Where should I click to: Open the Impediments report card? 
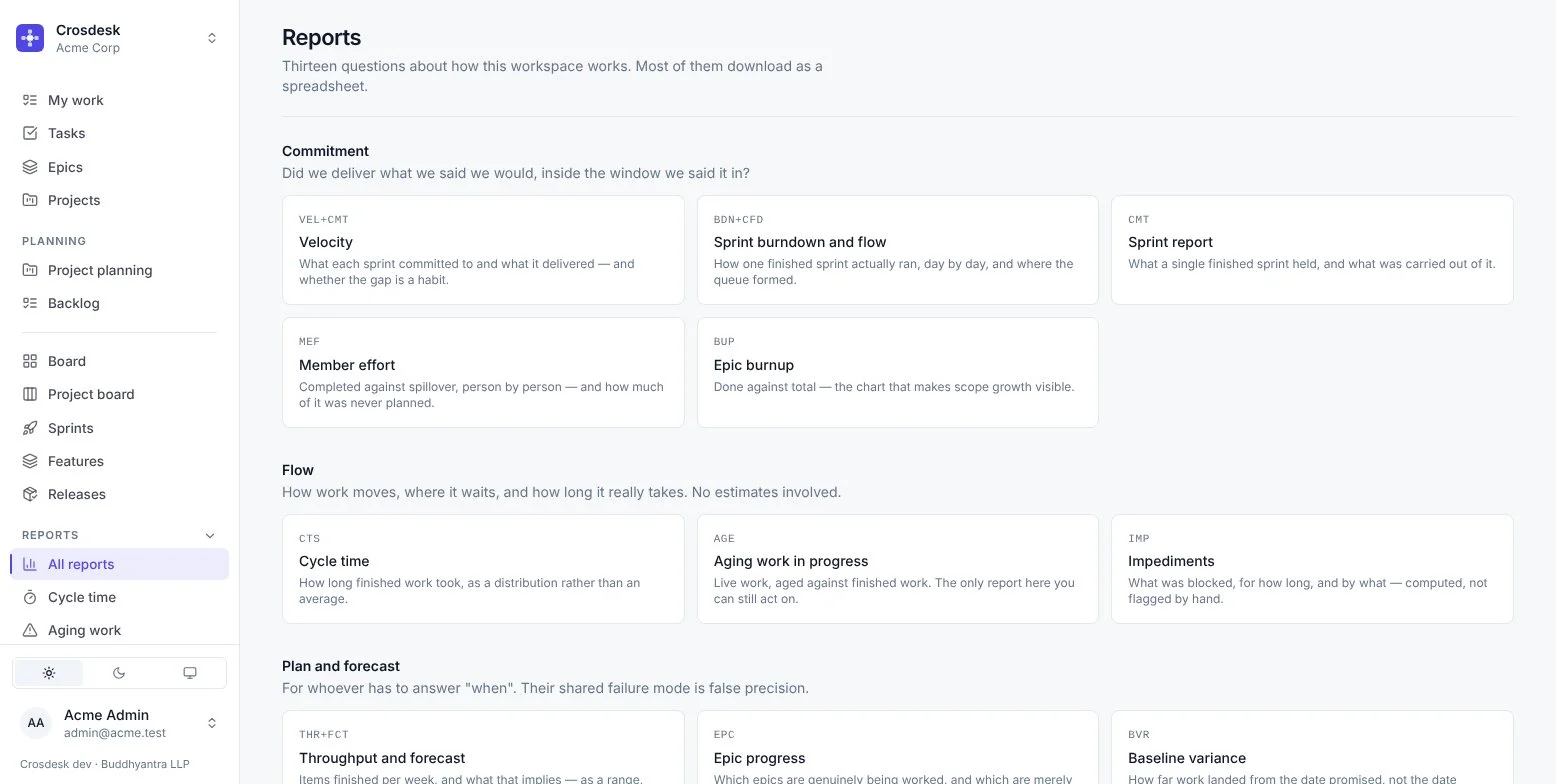pyautogui.click(x=1312, y=569)
